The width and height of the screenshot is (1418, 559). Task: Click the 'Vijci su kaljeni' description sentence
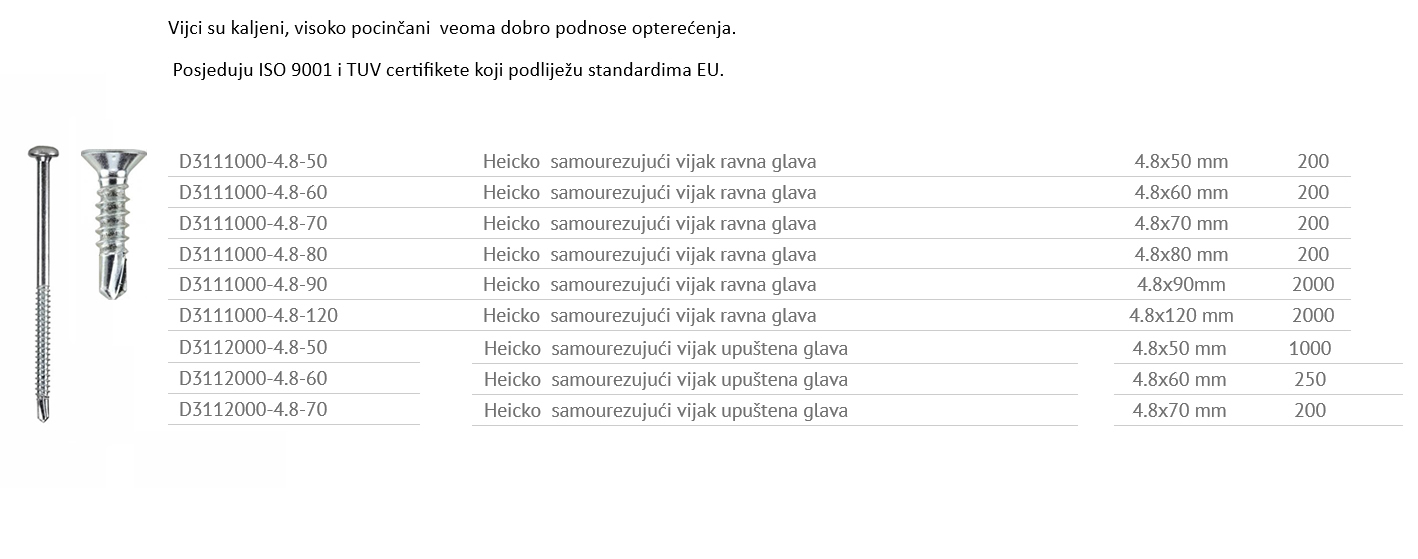[x=452, y=29]
